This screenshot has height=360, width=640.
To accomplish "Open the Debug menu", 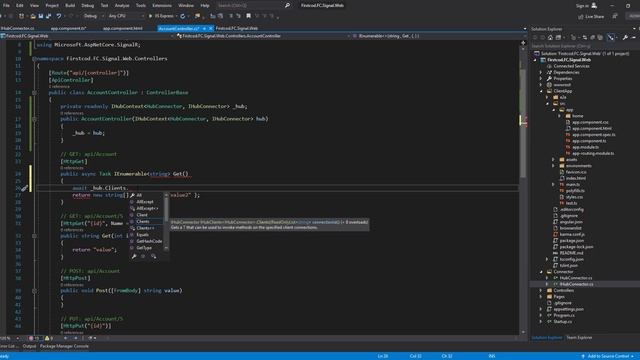I will click(87, 5).
